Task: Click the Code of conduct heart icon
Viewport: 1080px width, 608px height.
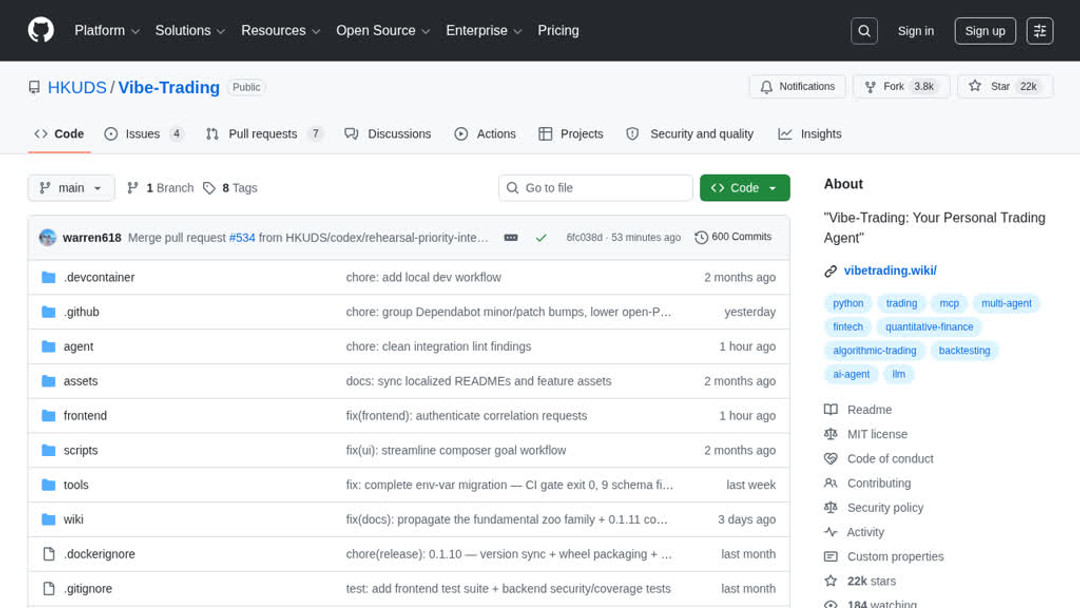Action: [831, 459]
